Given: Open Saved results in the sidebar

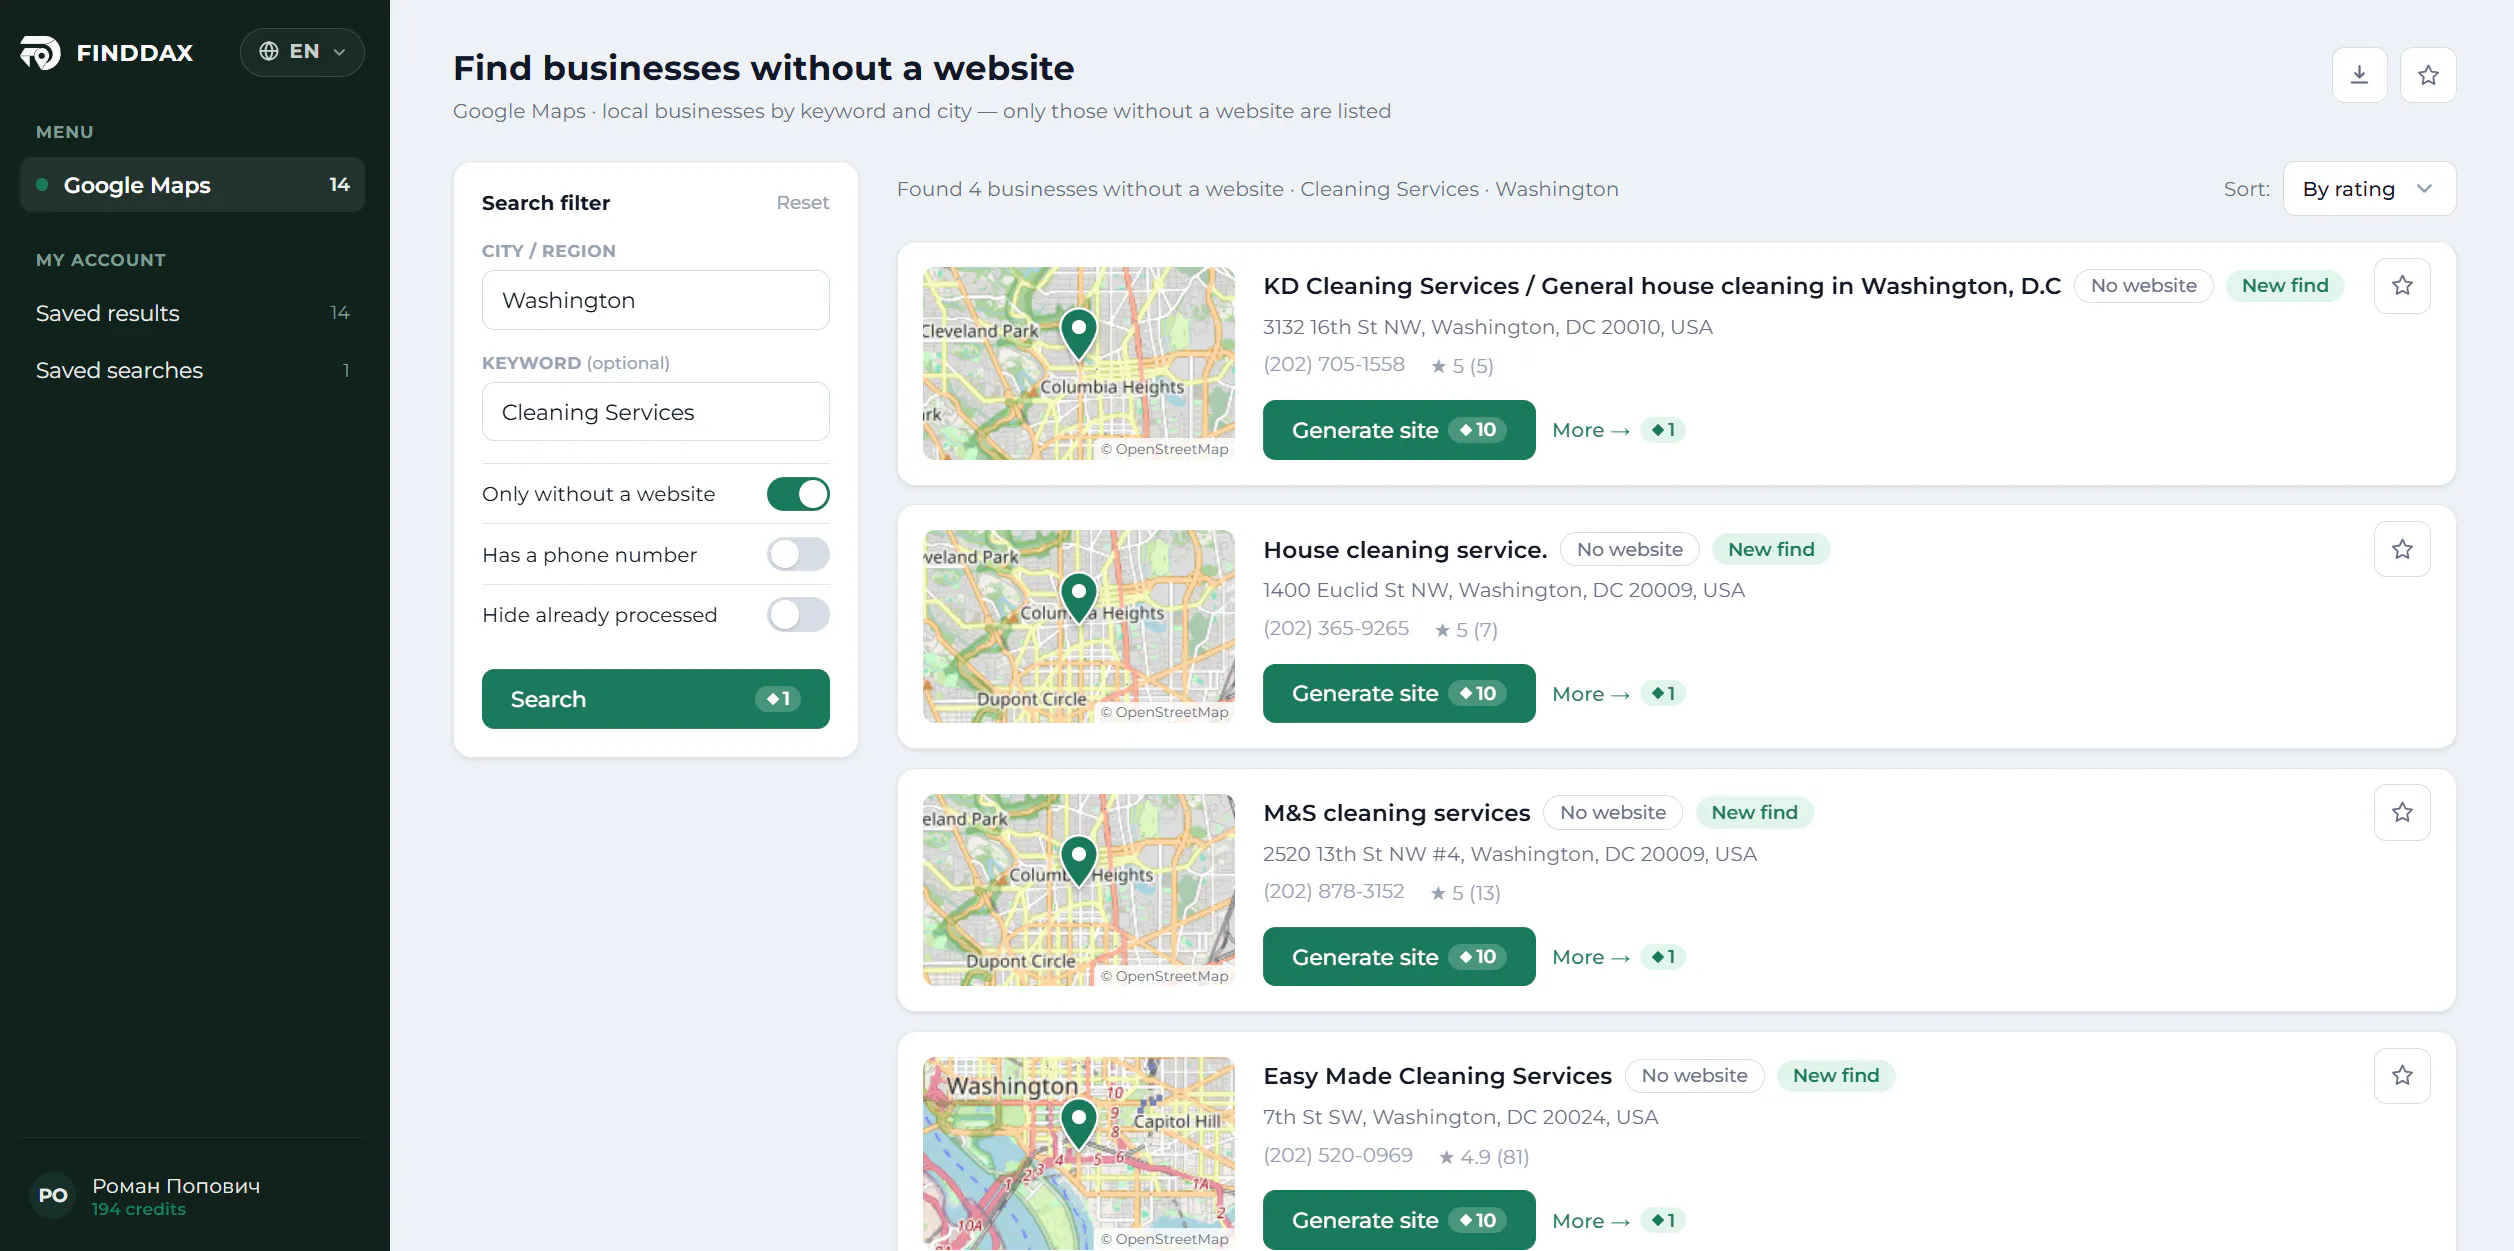Looking at the screenshot, I should click(x=192, y=313).
